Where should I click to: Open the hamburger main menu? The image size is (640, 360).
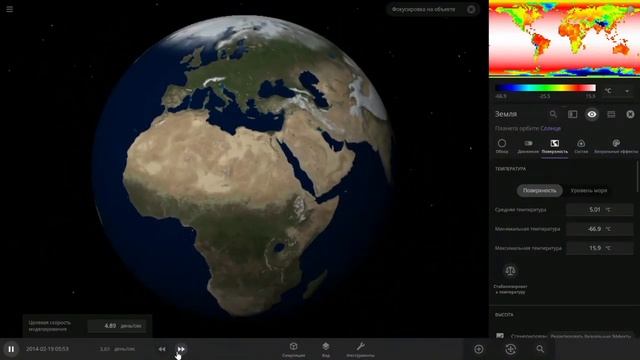coord(9,9)
